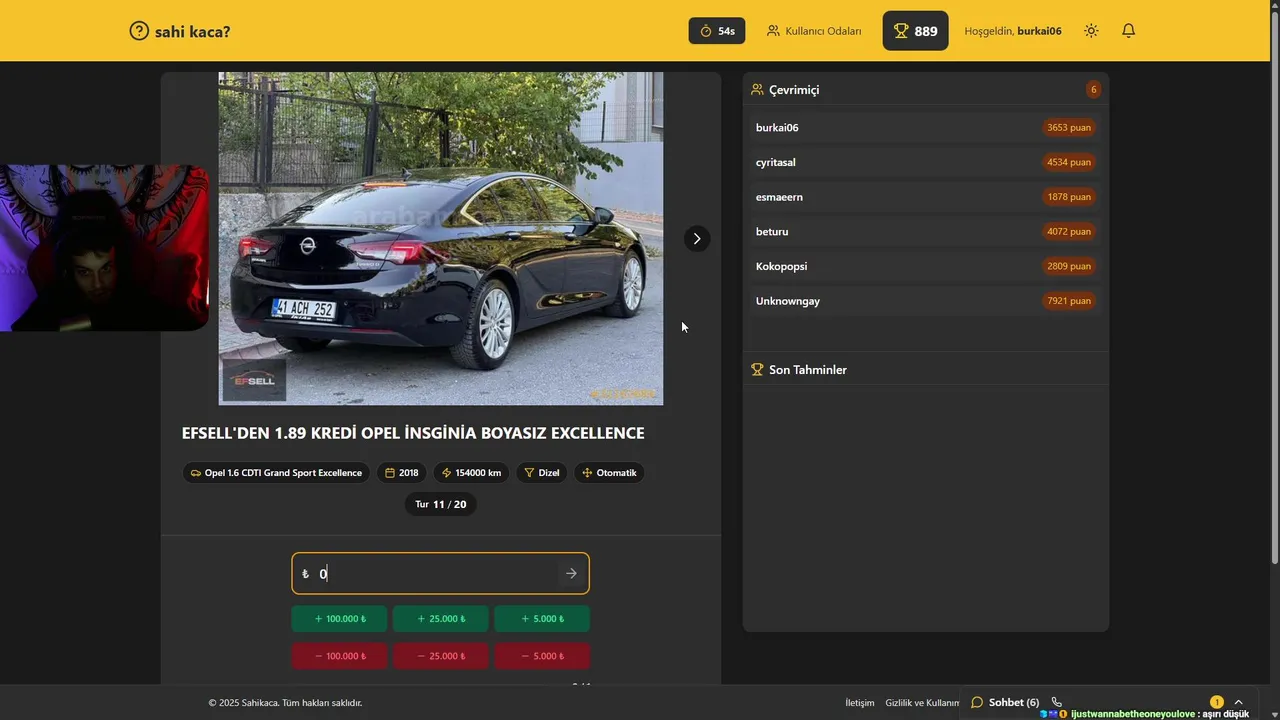Expand chat with the up chevron
This screenshot has height=720, width=1280.
(x=1238, y=702)
